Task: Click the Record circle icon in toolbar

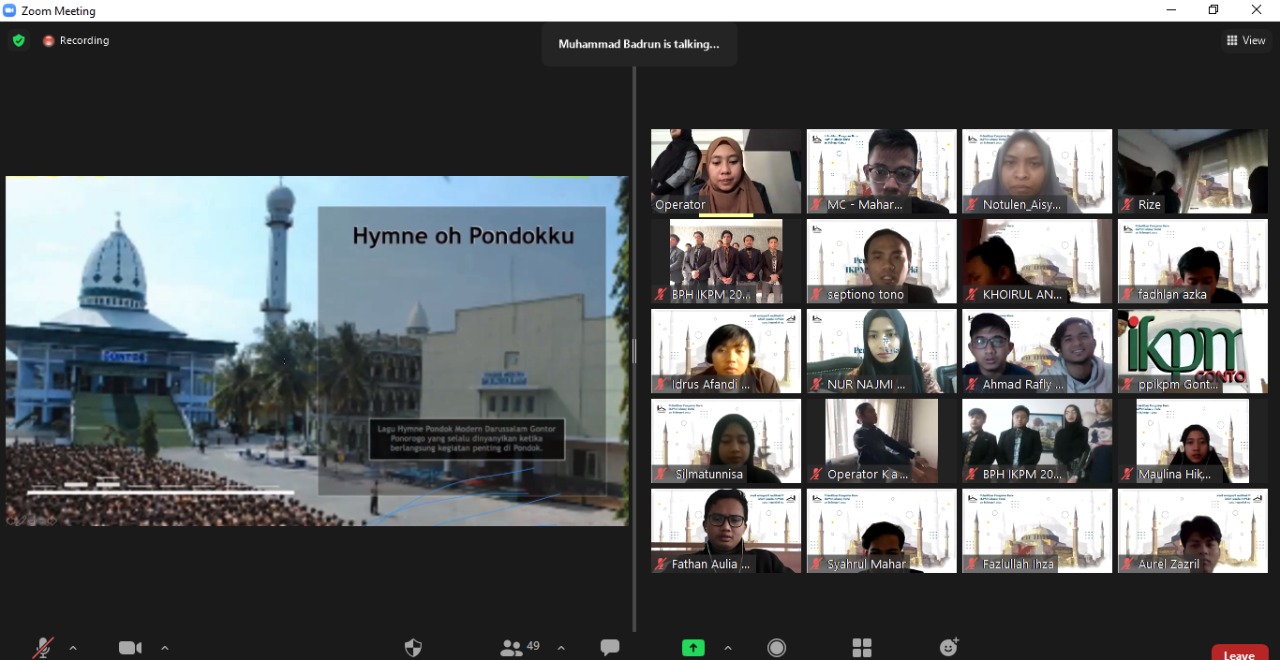Action: coord(777,648)
